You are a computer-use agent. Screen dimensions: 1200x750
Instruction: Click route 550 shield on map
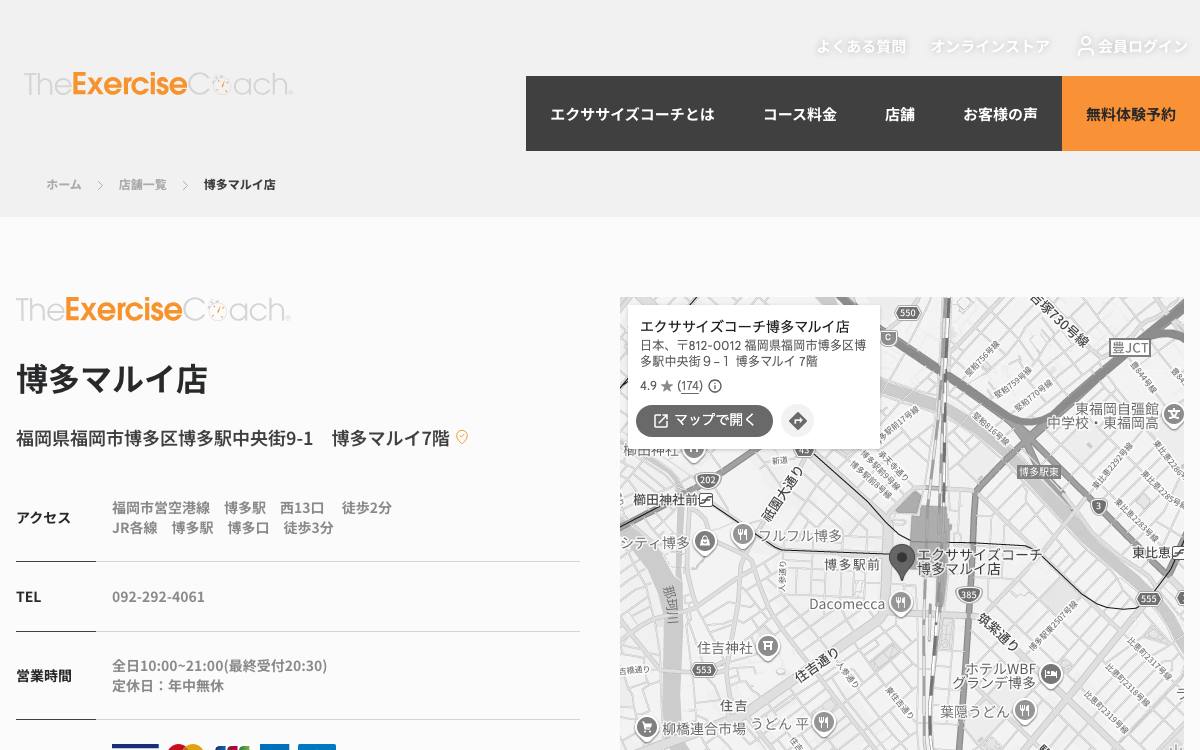pyautogui.click(x=907, y=313)
